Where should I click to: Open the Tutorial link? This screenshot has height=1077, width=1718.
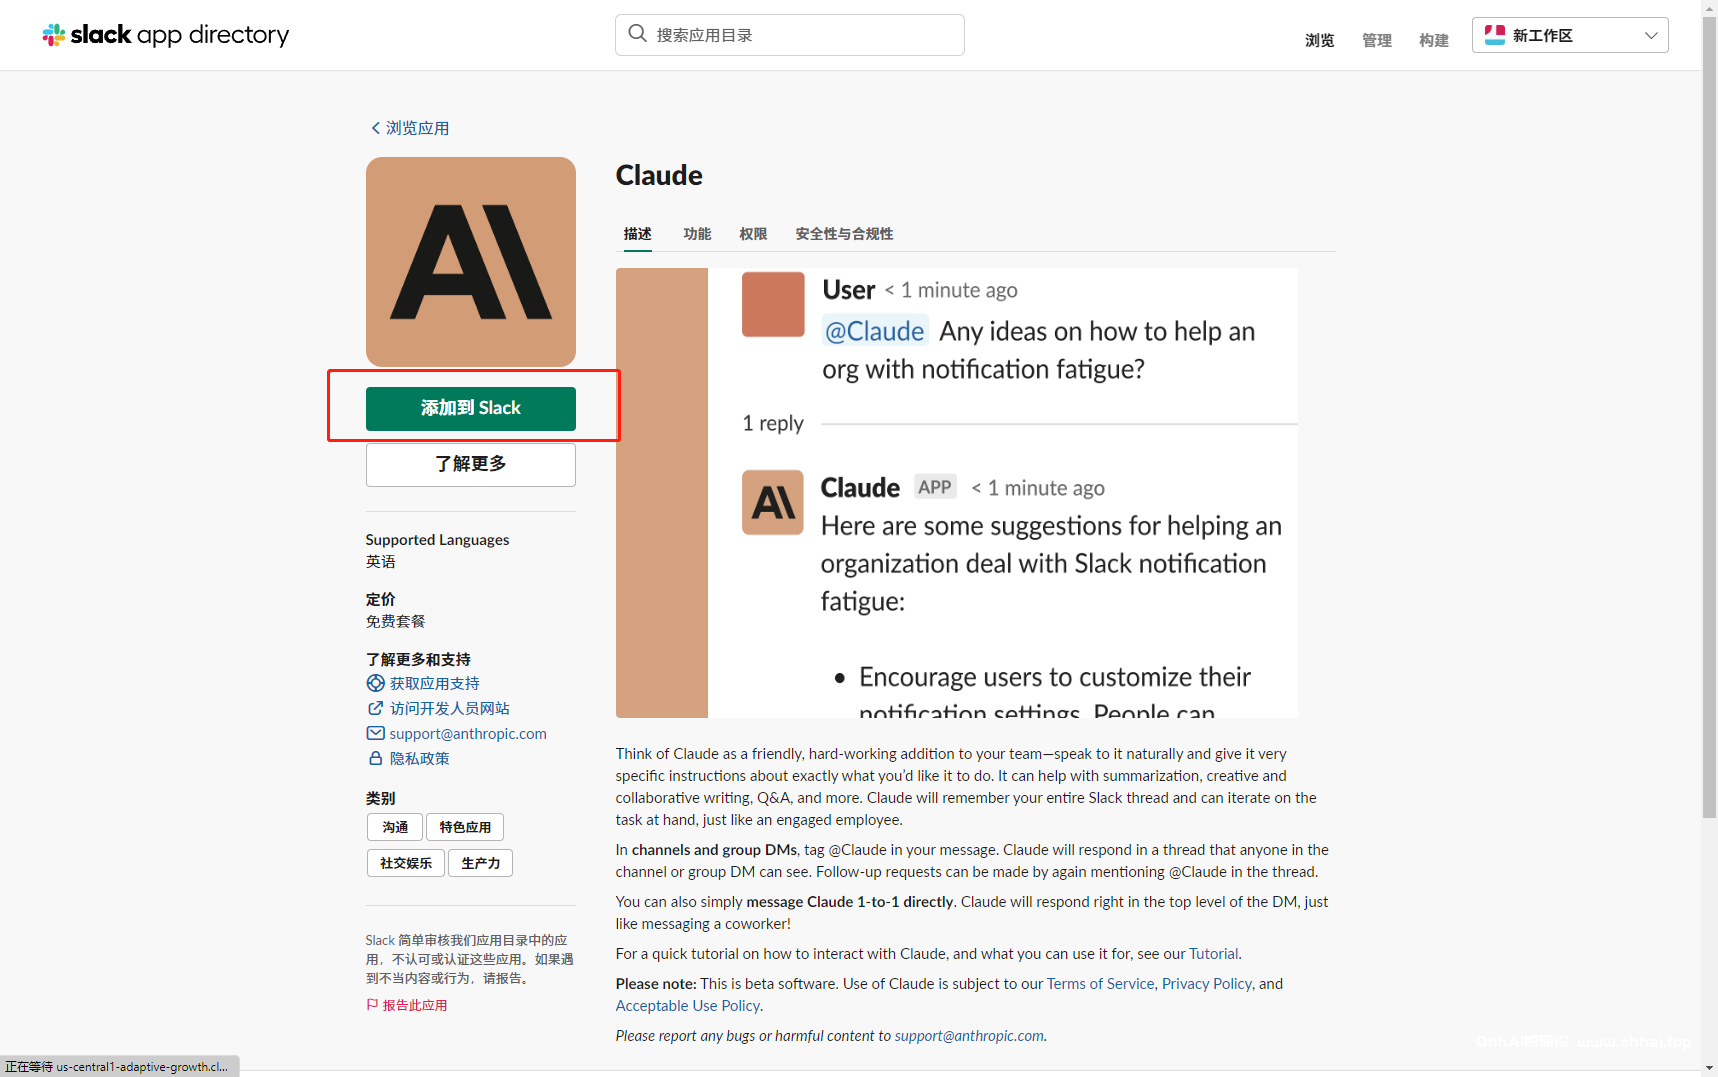tap(1213, 954)
